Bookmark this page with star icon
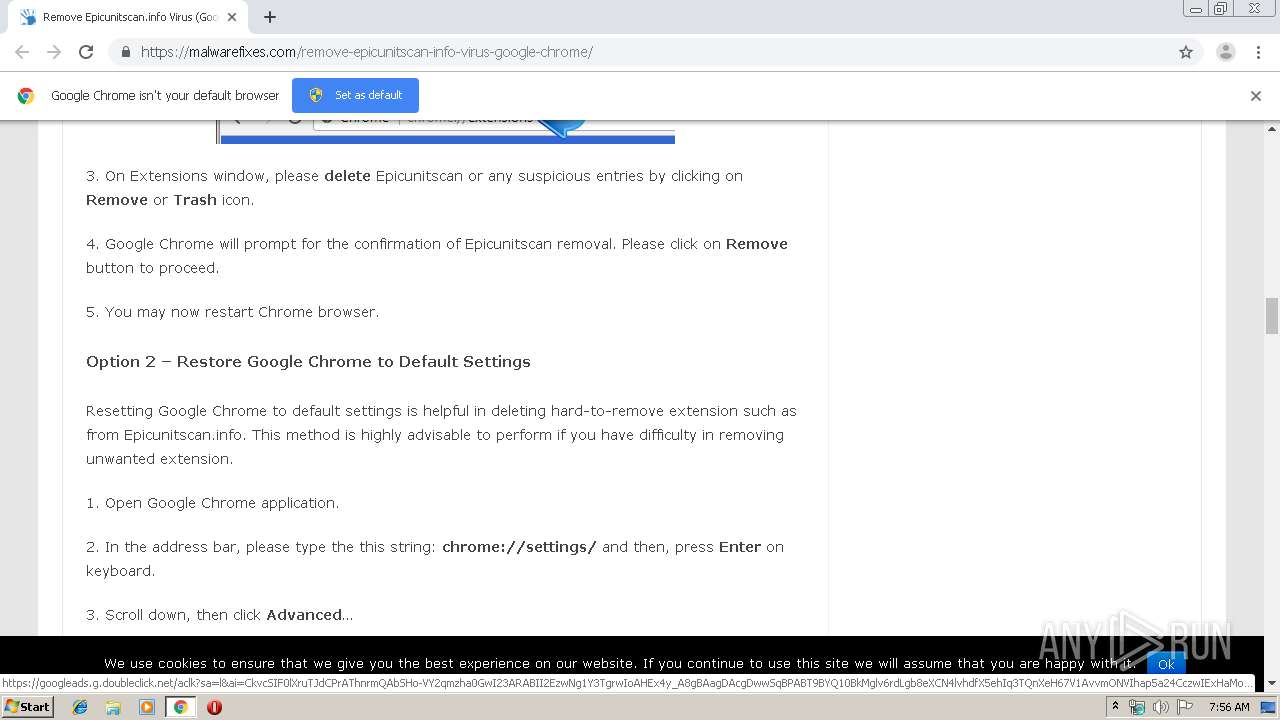This screenshot has height=720, width=1280. coord(1186,52)
